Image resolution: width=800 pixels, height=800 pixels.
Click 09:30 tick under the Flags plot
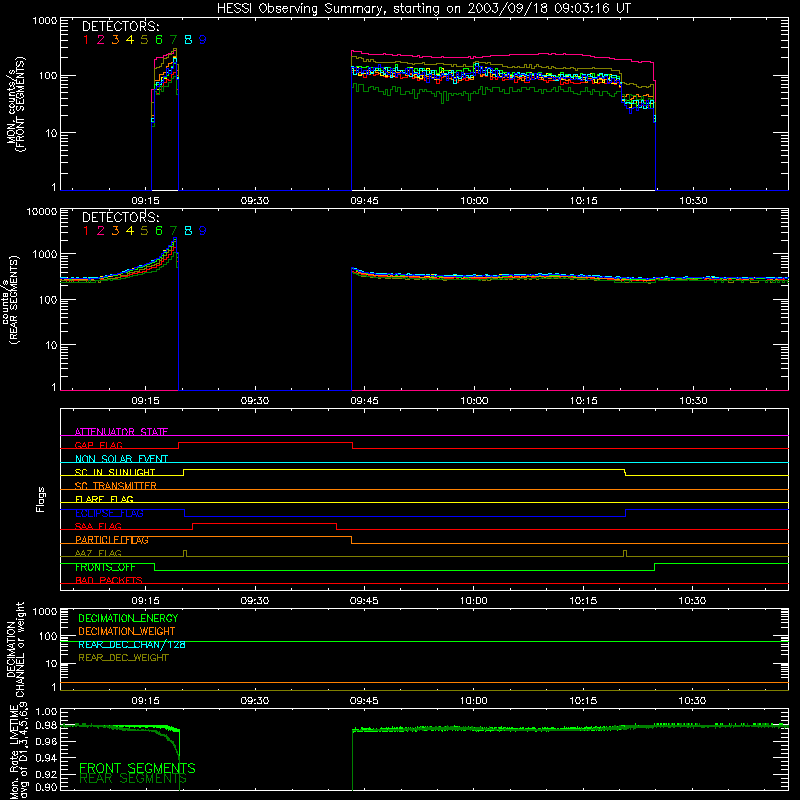pos(255,601)
